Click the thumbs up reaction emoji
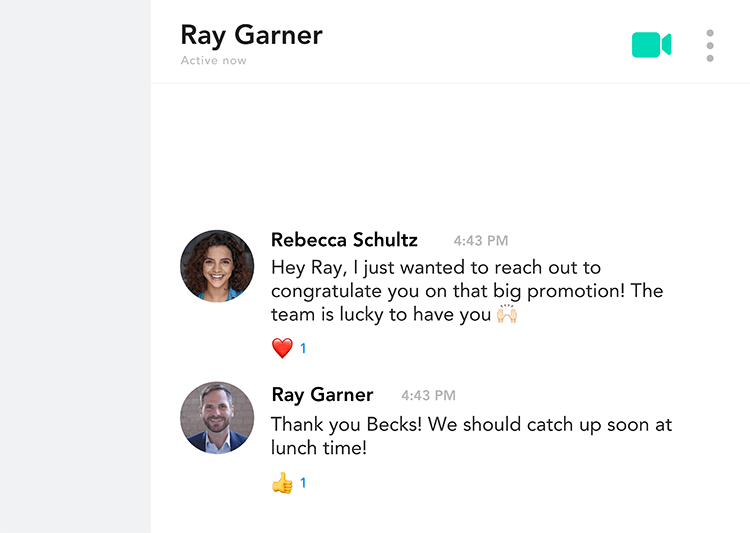Image resolution: width=750 pixels, height=533 pixels. pyautogui.click(x=282, y=483)
